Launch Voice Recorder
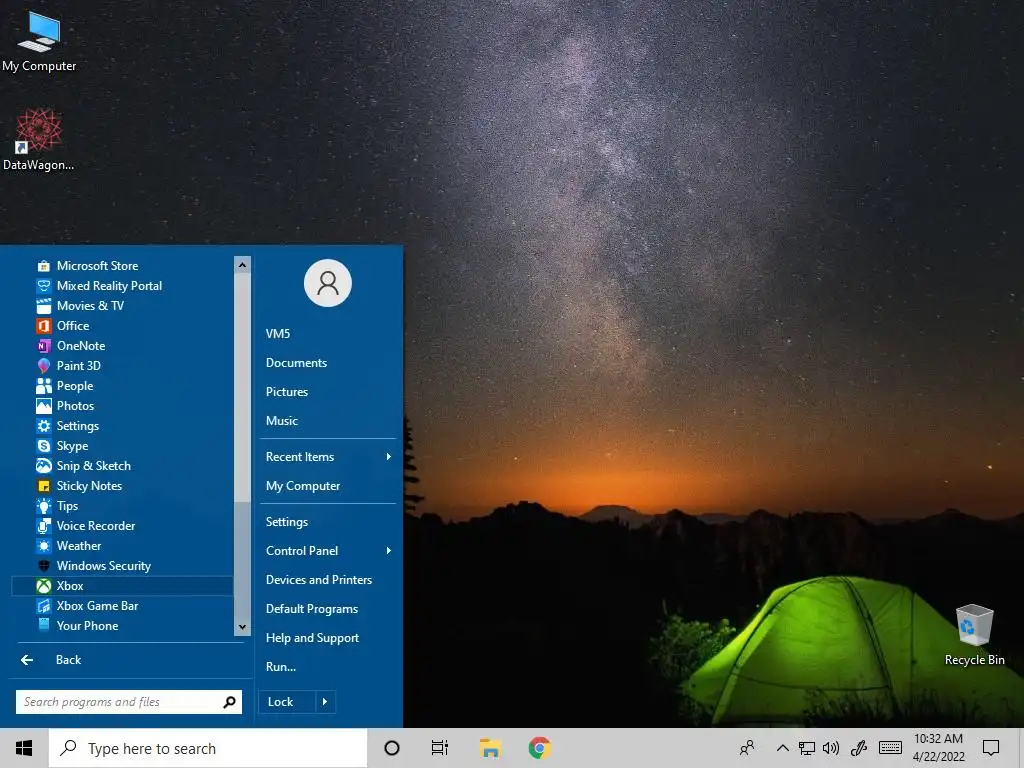1024x768 pixels. tap(122, 526)
